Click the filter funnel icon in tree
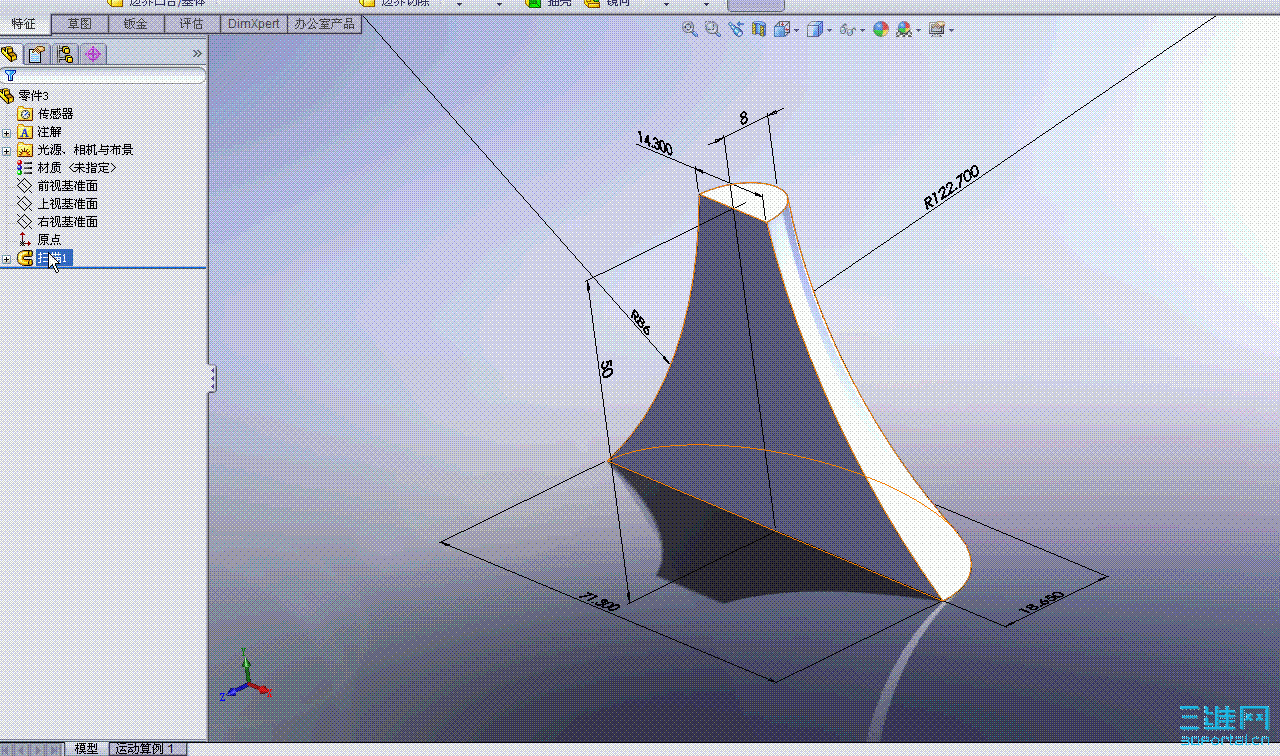 pos(10,75)
